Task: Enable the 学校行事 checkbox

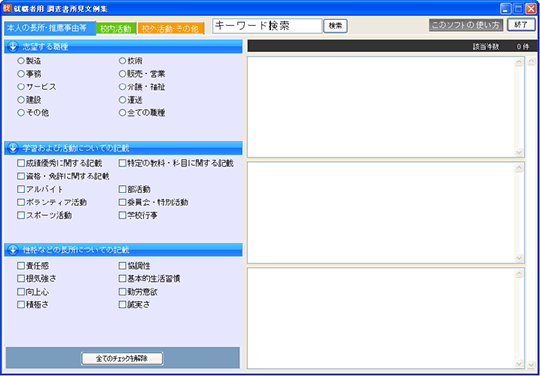Action: coord(122,215)
